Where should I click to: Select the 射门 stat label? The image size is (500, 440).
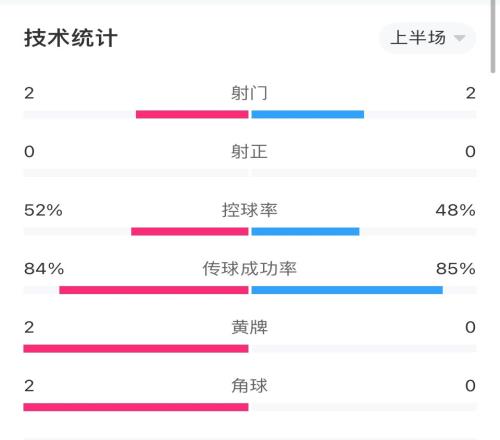click(249, 93)
